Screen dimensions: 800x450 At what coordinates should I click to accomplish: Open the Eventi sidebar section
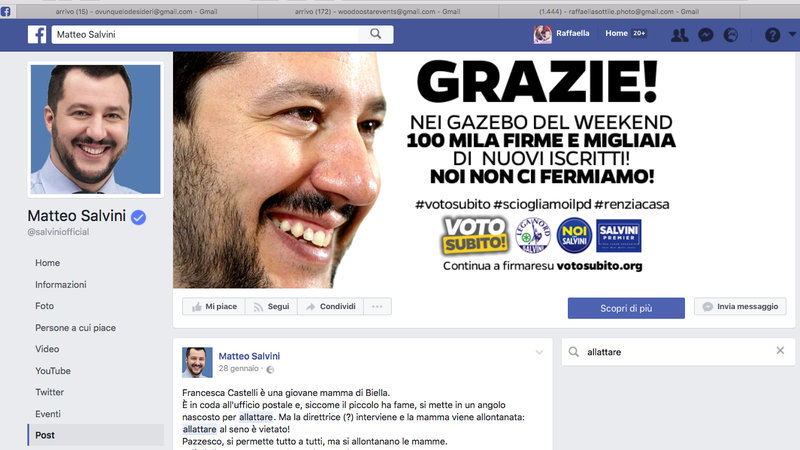point(48,414)
